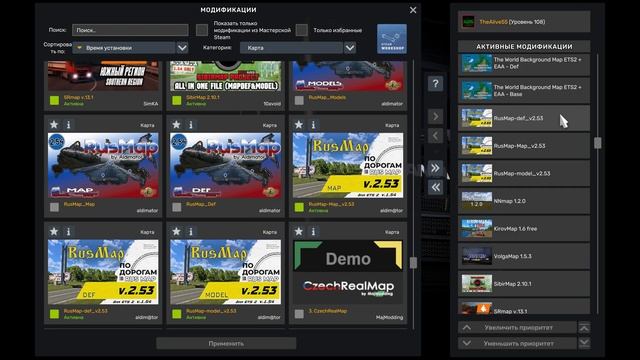Check the 'Только избранные' box
The image size is (640, 360).
tap(302, 30)
